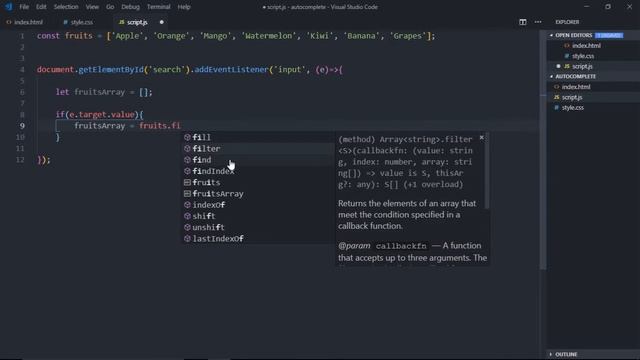This screenshot has height=360, width=640.
Task: Choose the shift suggestion
Action: (x=258, y=216)
